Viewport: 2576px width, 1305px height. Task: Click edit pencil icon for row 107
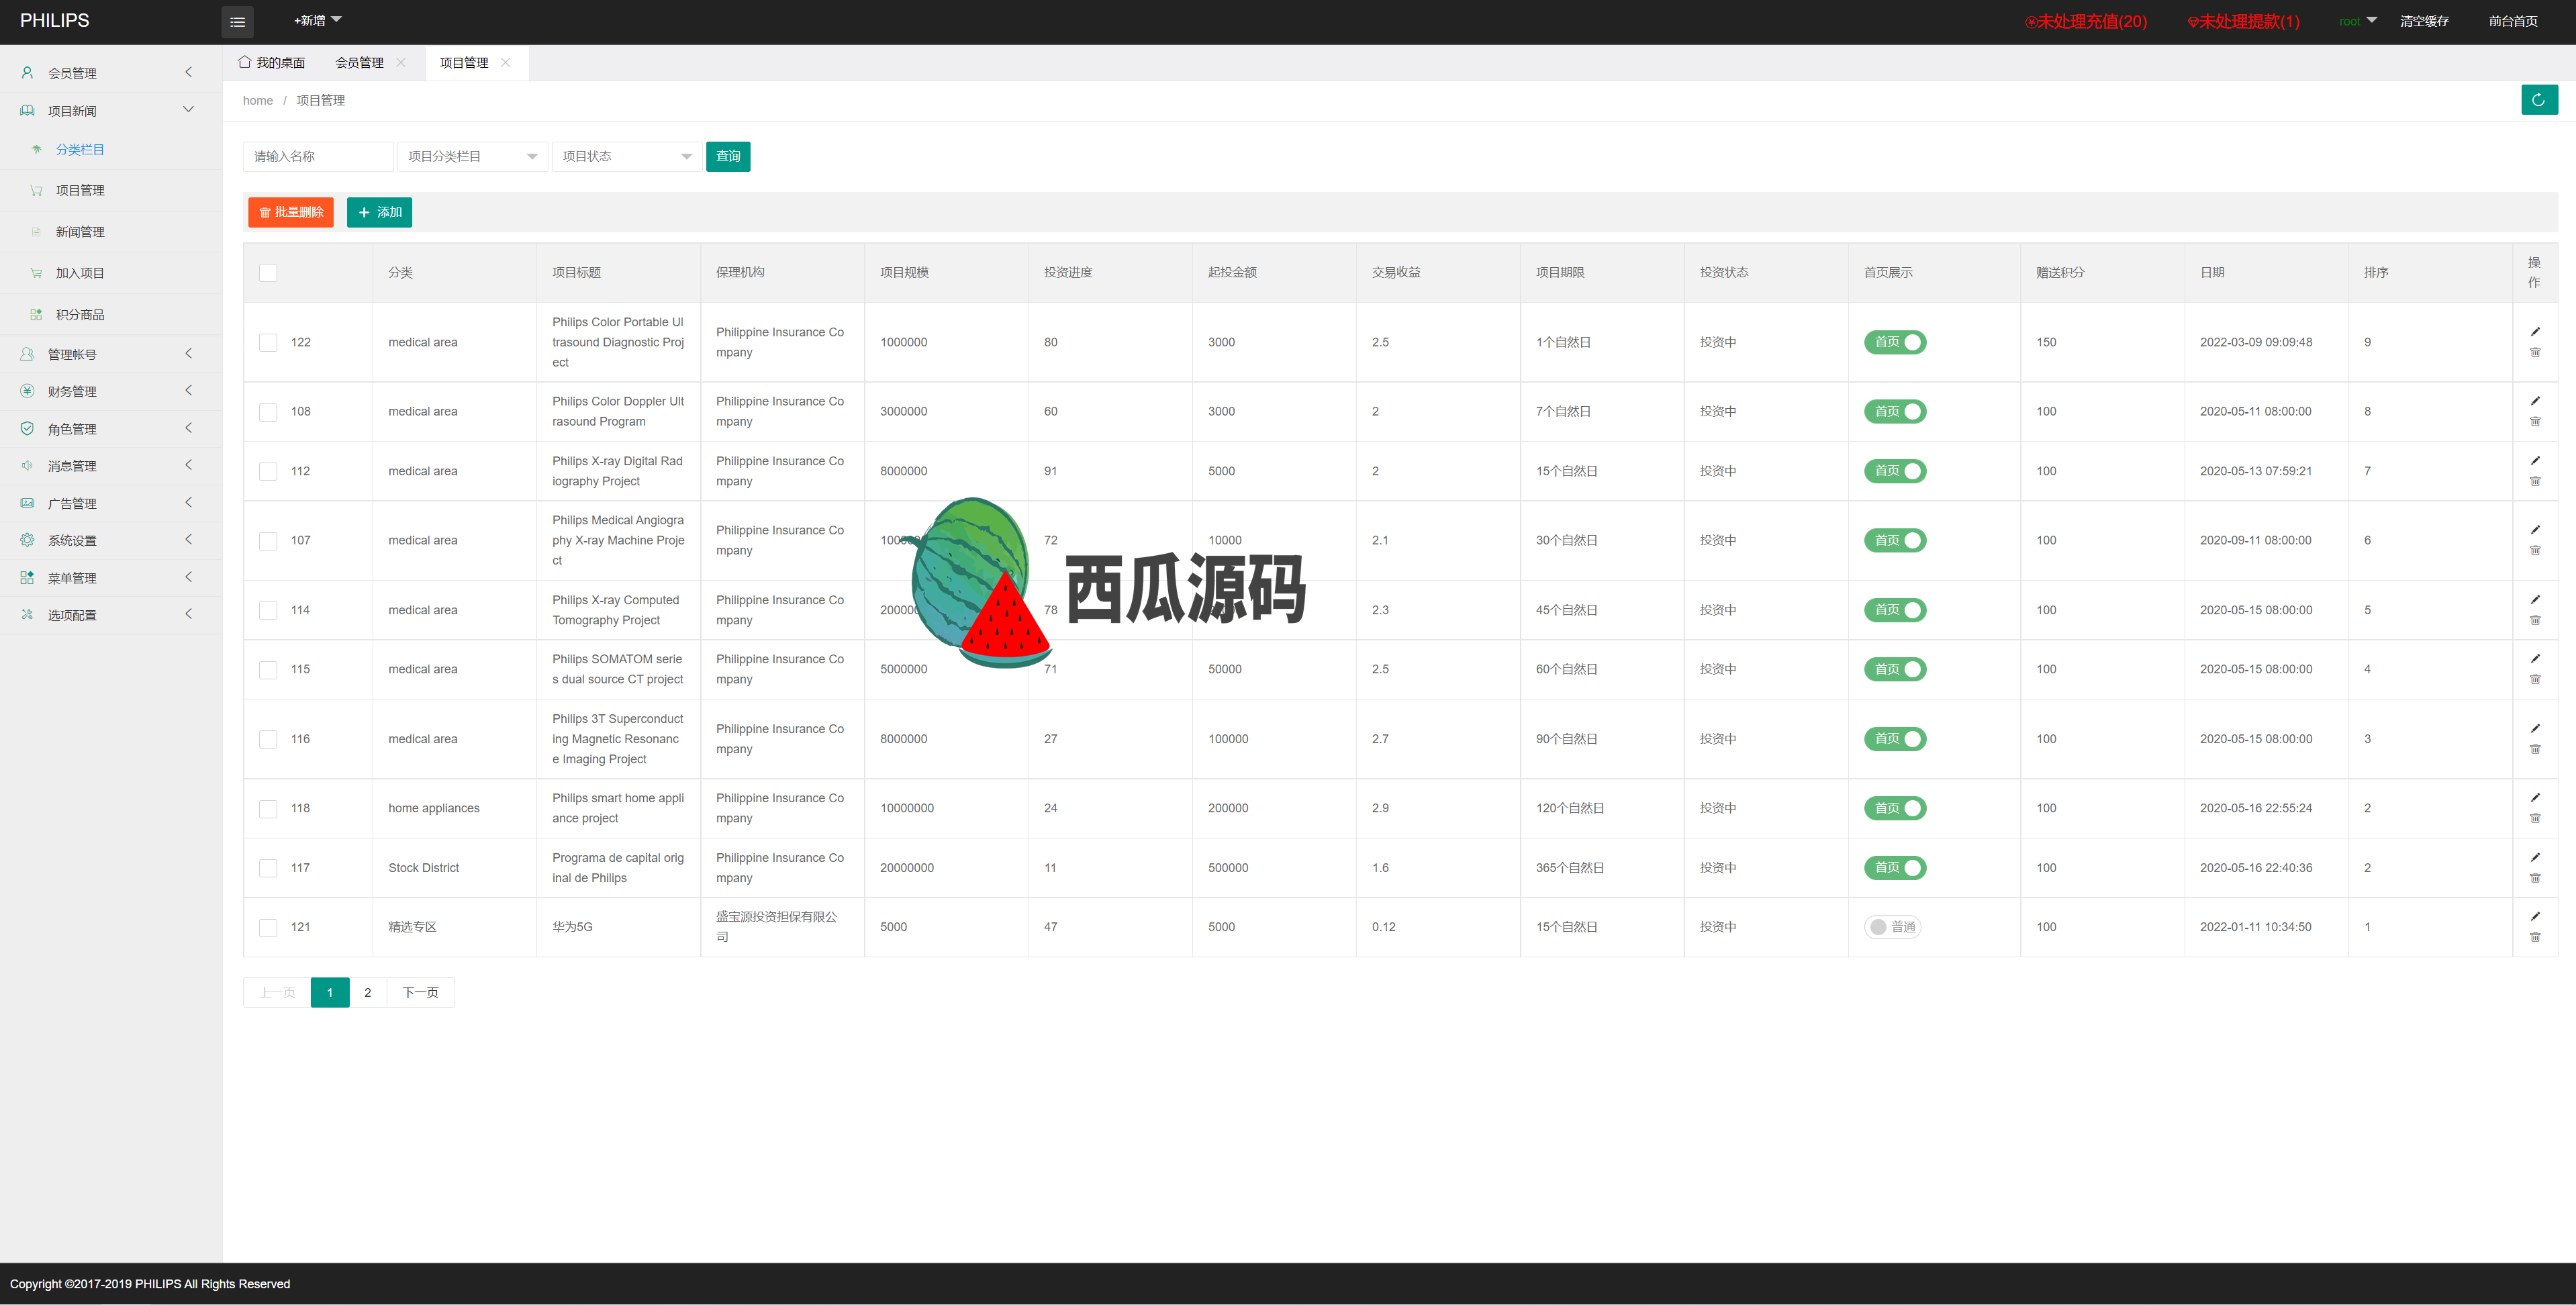(2535, 529)
